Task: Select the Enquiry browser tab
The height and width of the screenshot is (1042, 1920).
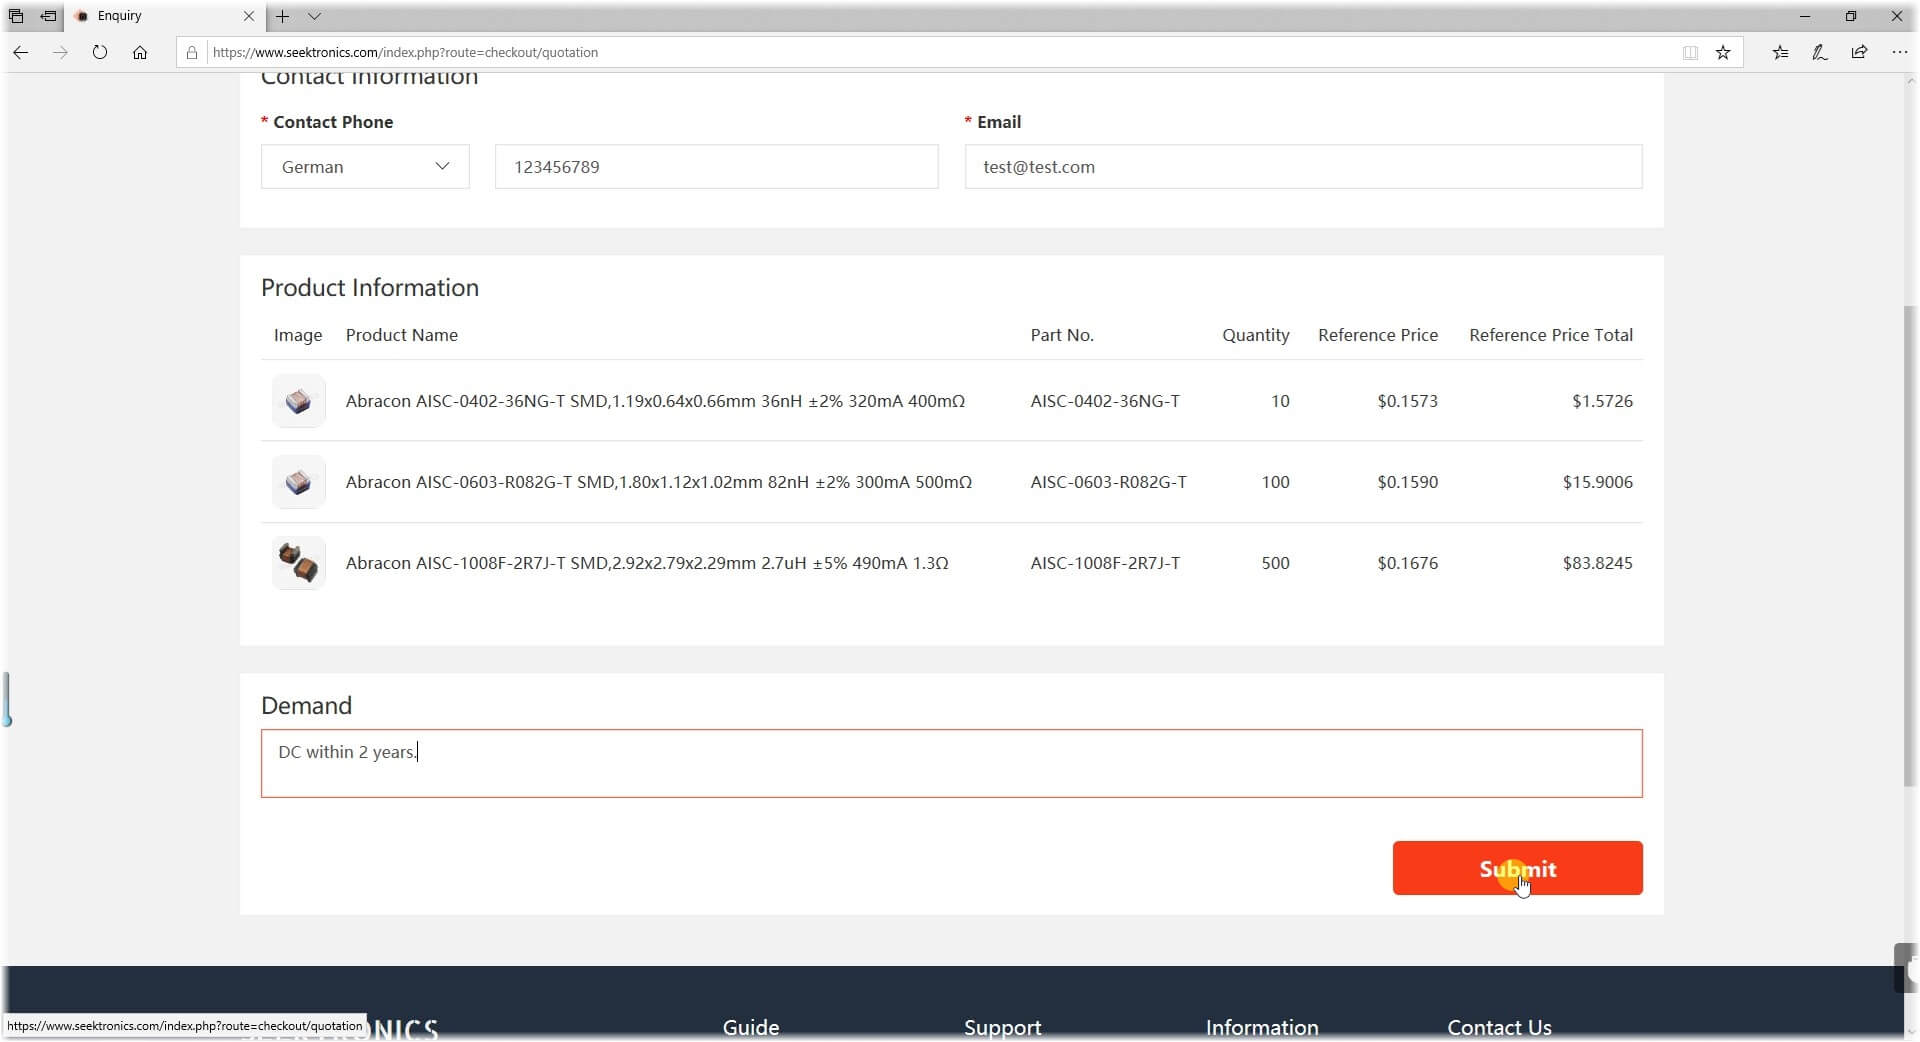Action: tap(165, 16)
